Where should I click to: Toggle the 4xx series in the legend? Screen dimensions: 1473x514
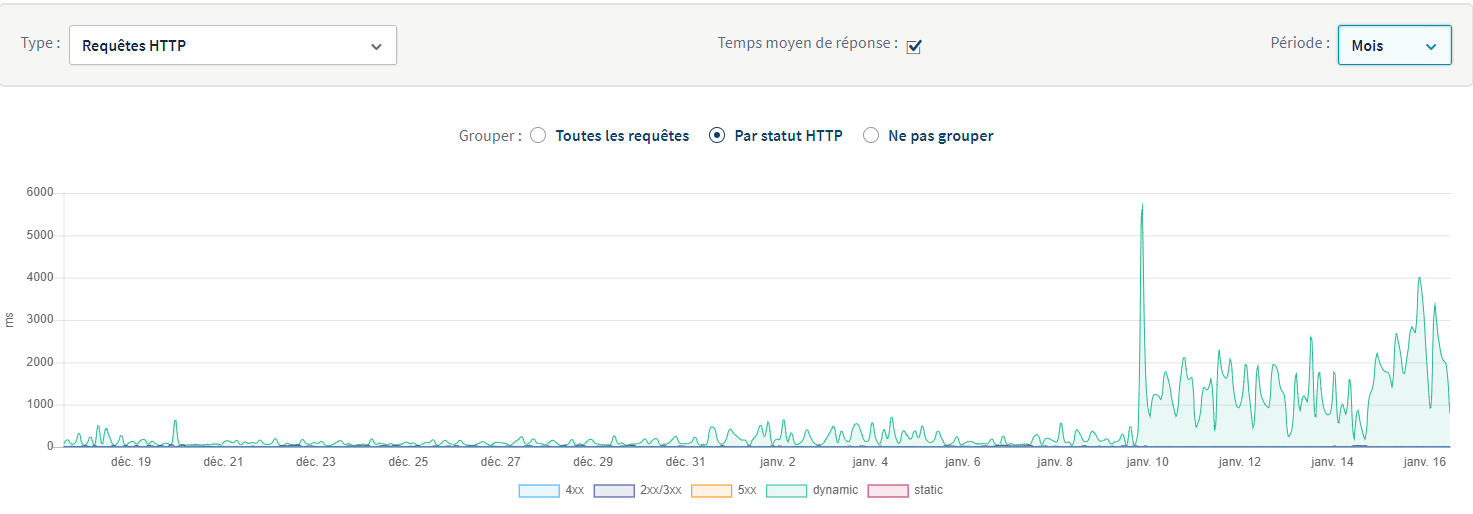[x=539, y=491]
